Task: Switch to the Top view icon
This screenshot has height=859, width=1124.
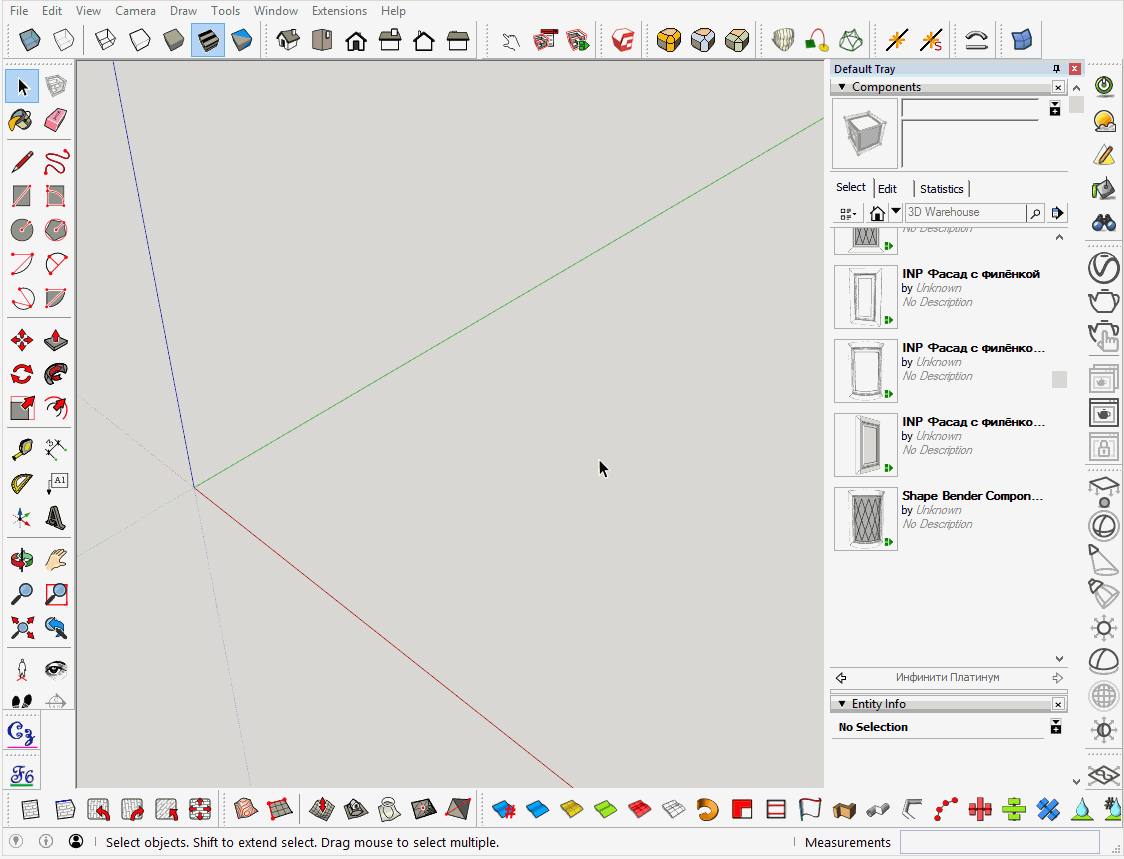Action: point(321,40)
